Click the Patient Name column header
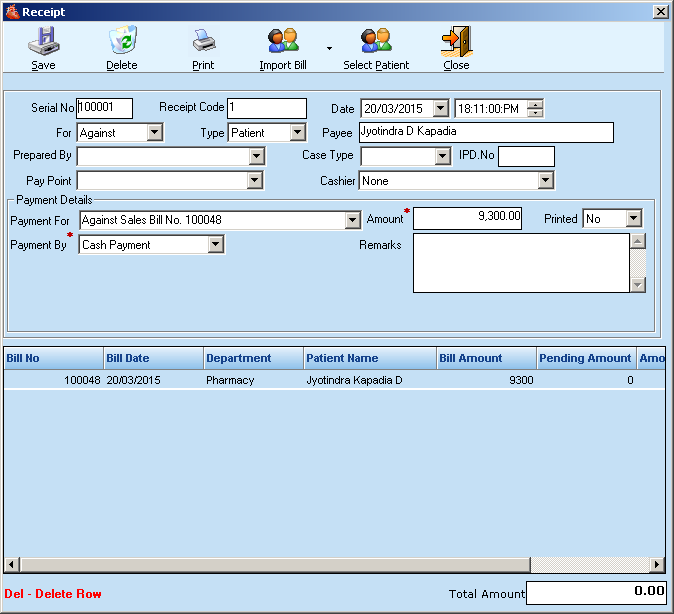Image resolution: width=674 pixels, height=614 pixels. tap(369, 358)
